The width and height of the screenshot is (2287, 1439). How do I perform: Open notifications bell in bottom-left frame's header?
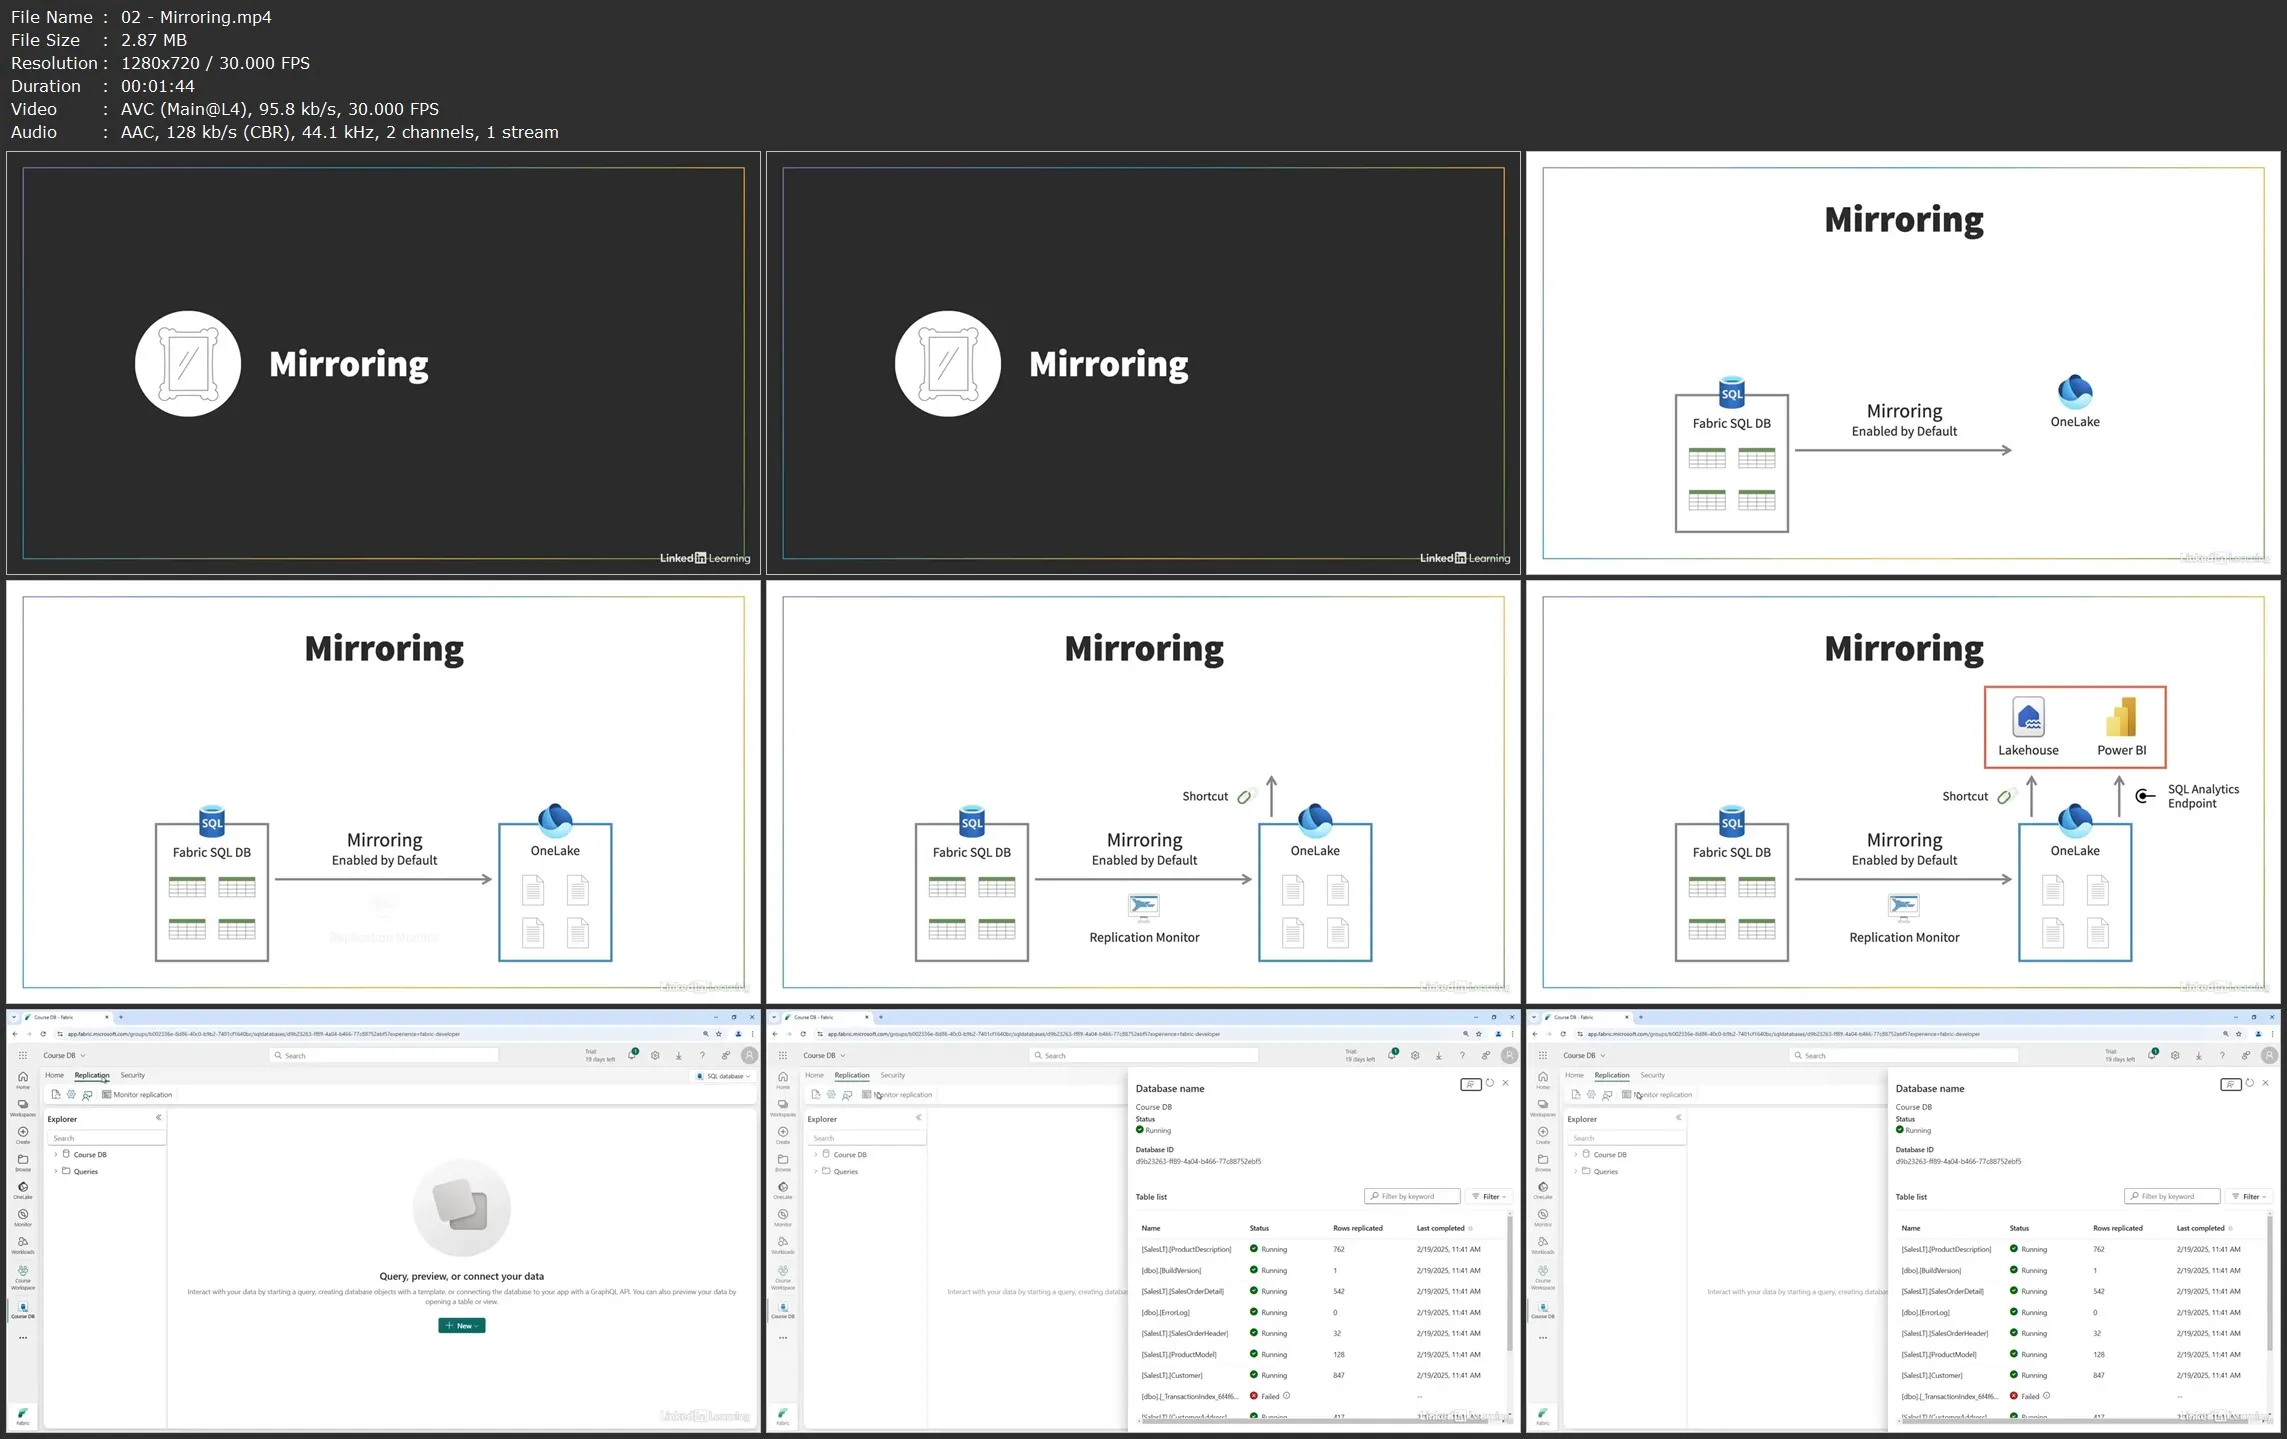[632, 1055]
